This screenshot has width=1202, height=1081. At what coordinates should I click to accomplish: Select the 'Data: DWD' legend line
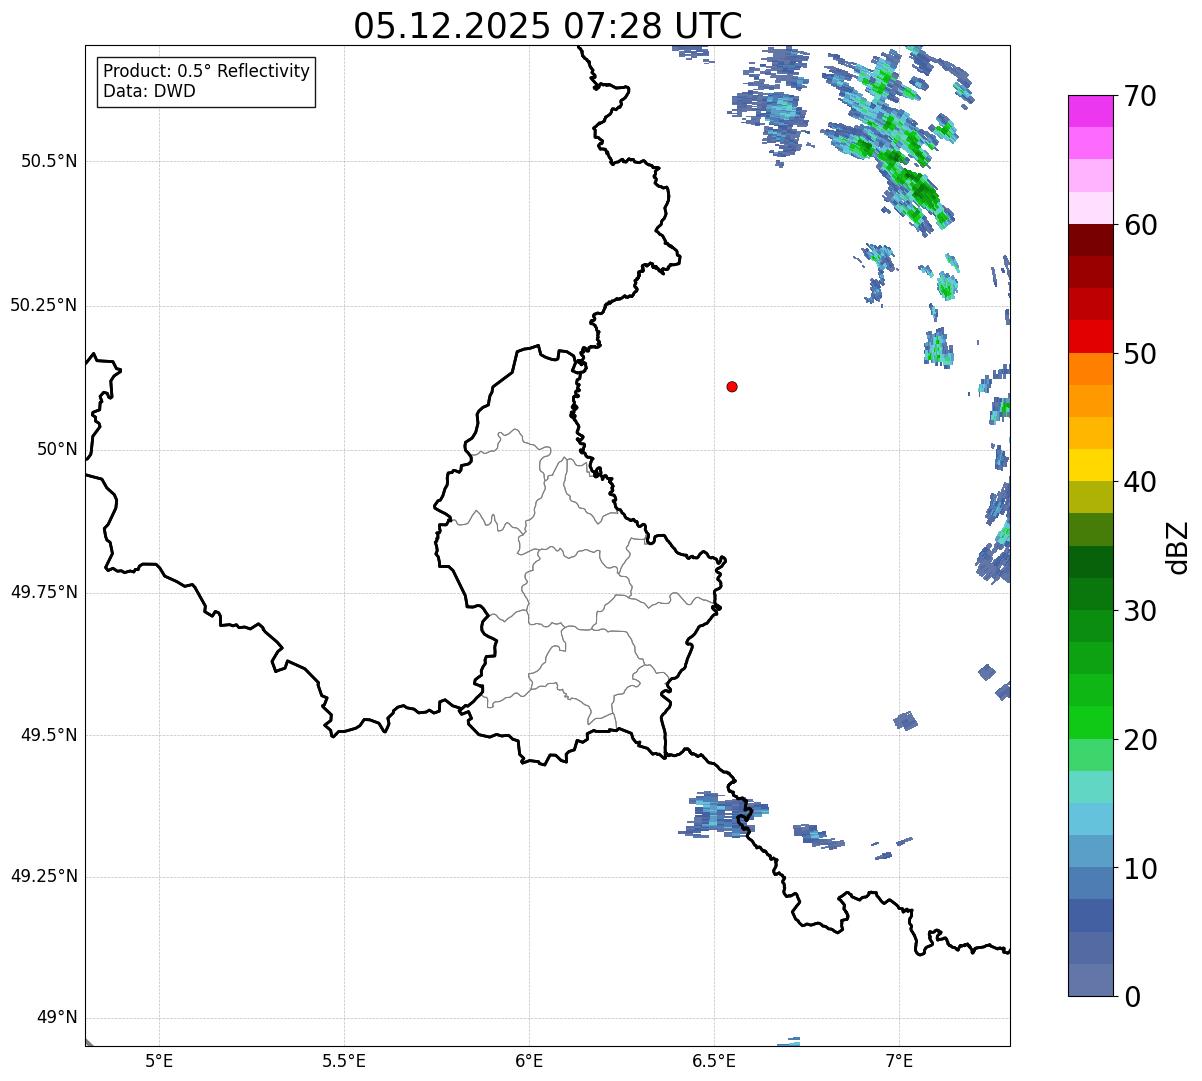[150, 91]
